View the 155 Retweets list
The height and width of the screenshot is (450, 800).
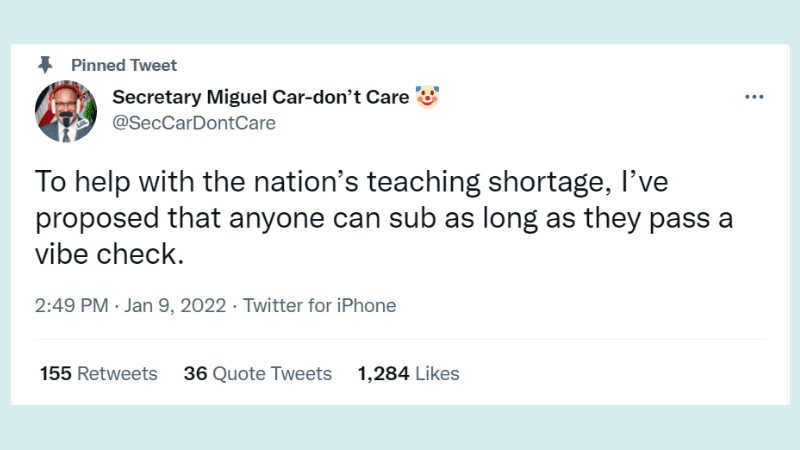98,374
